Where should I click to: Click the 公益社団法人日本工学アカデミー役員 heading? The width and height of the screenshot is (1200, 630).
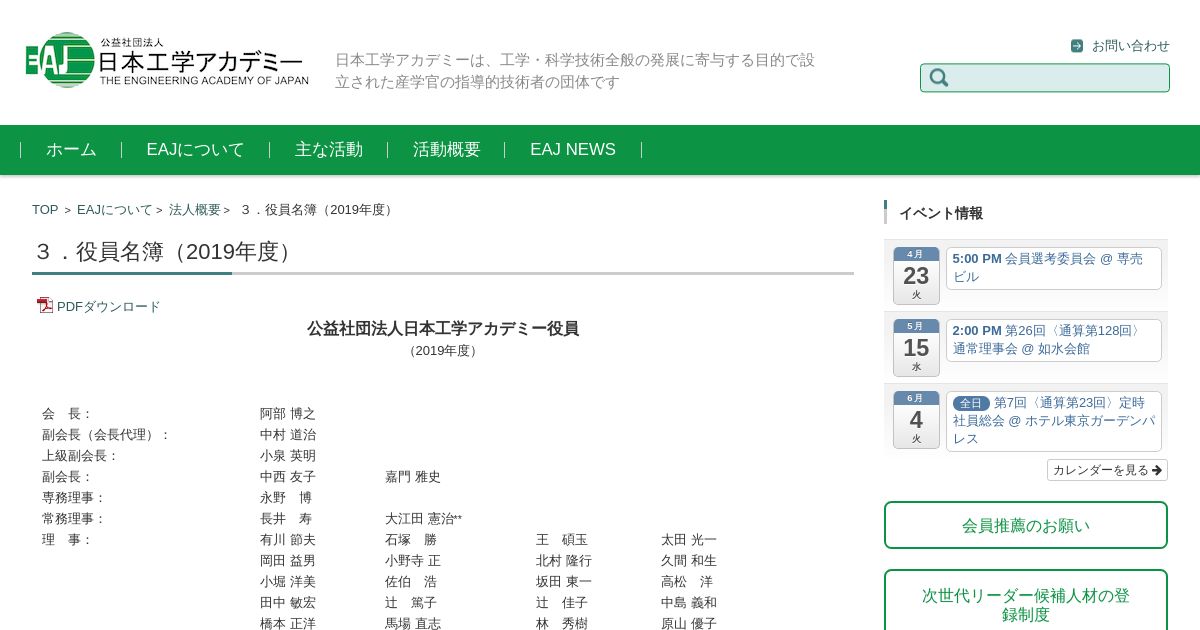(x=443, y=329)
